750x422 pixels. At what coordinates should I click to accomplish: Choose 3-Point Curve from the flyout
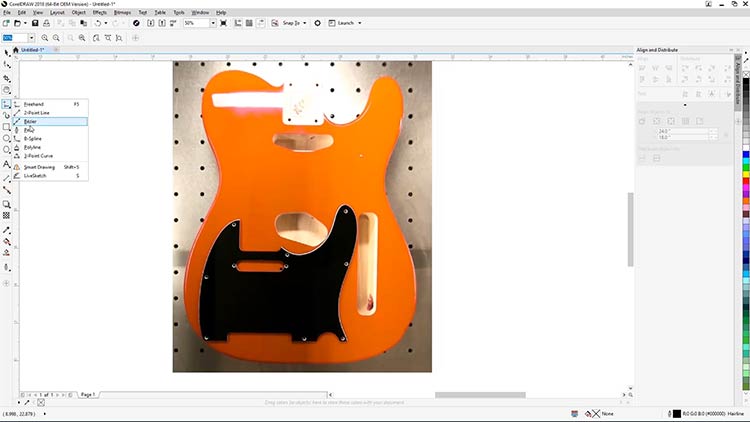click(x=50, y=156)
